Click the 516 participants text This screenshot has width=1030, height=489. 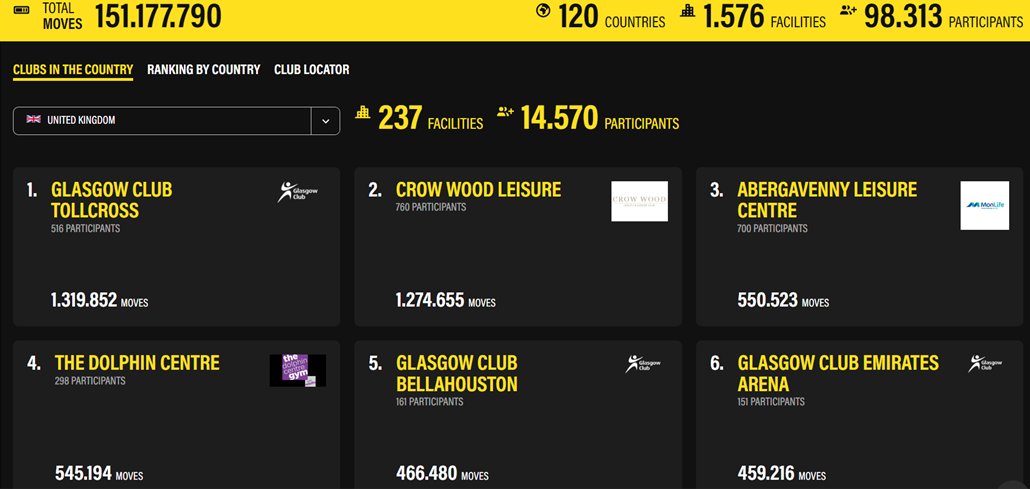click(x=85, y=229)
